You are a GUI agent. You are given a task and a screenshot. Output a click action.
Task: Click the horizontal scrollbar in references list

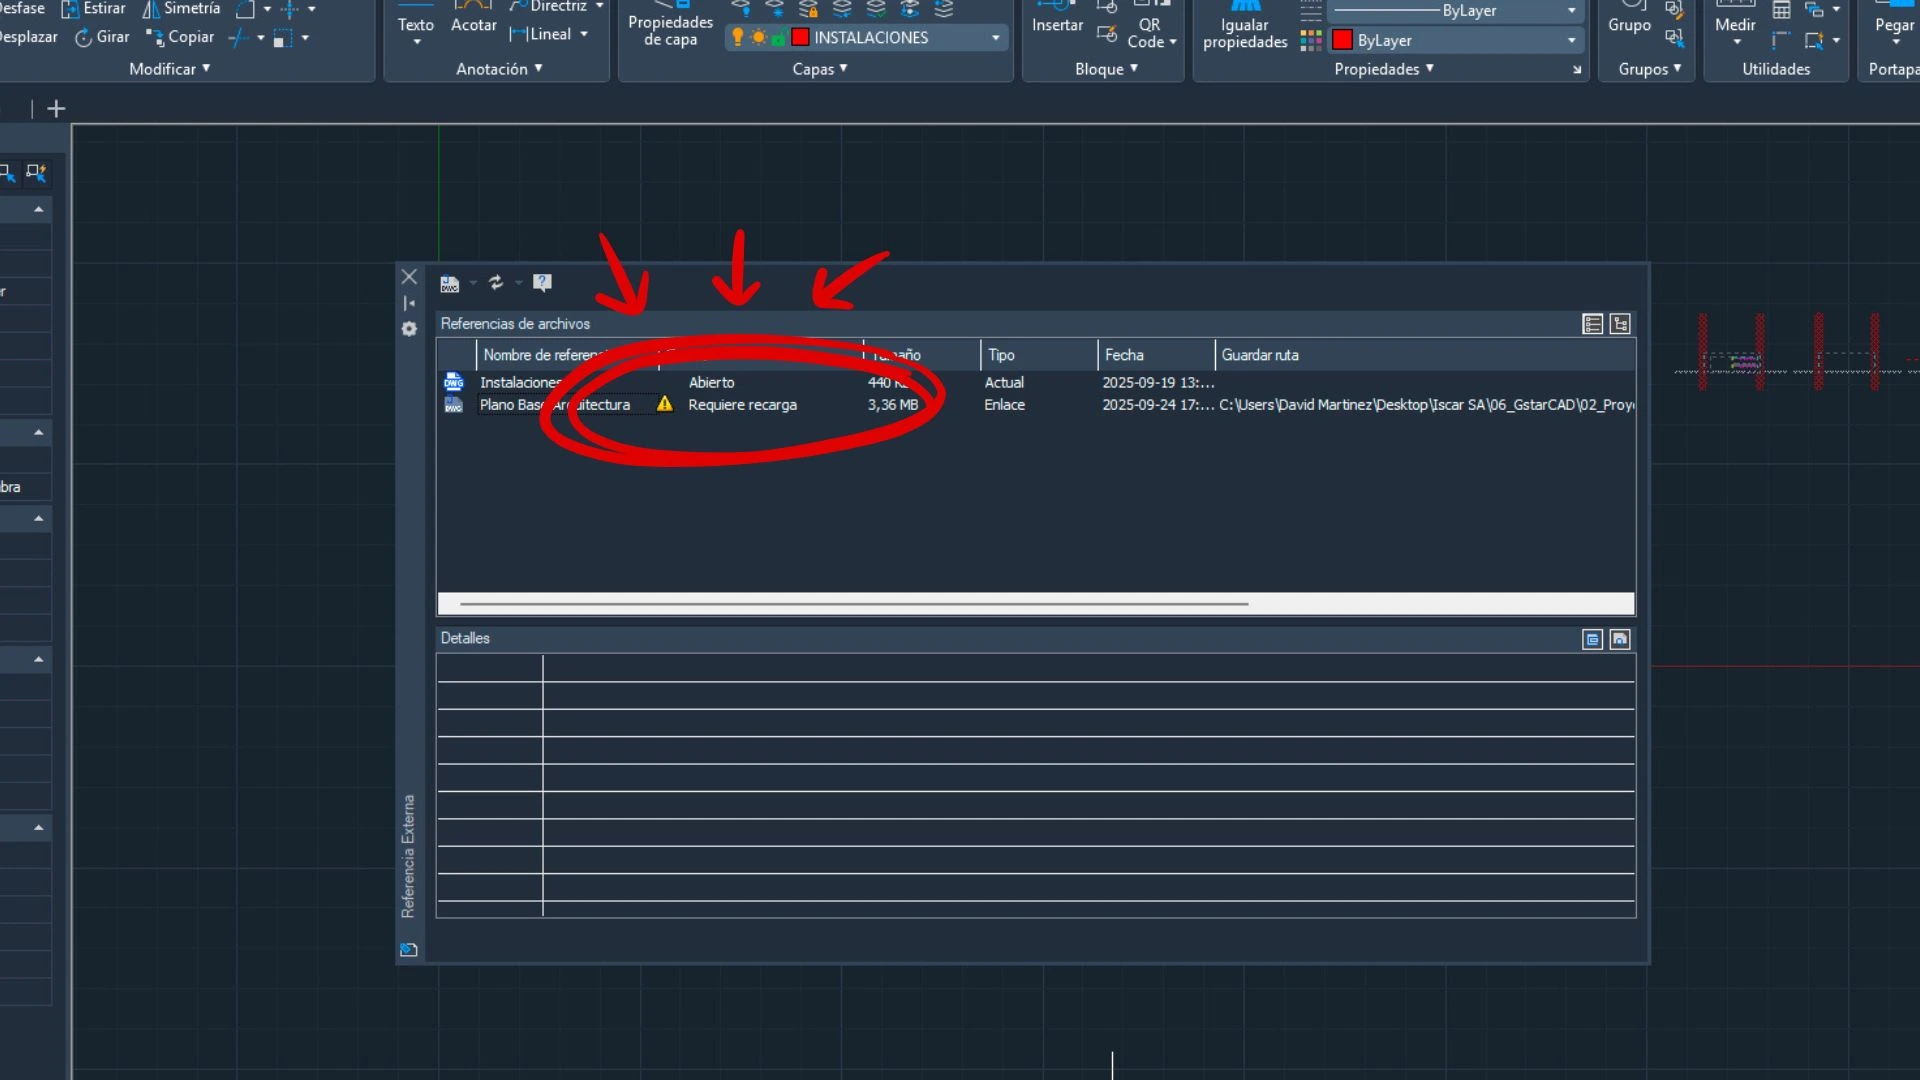click(853, 604)
